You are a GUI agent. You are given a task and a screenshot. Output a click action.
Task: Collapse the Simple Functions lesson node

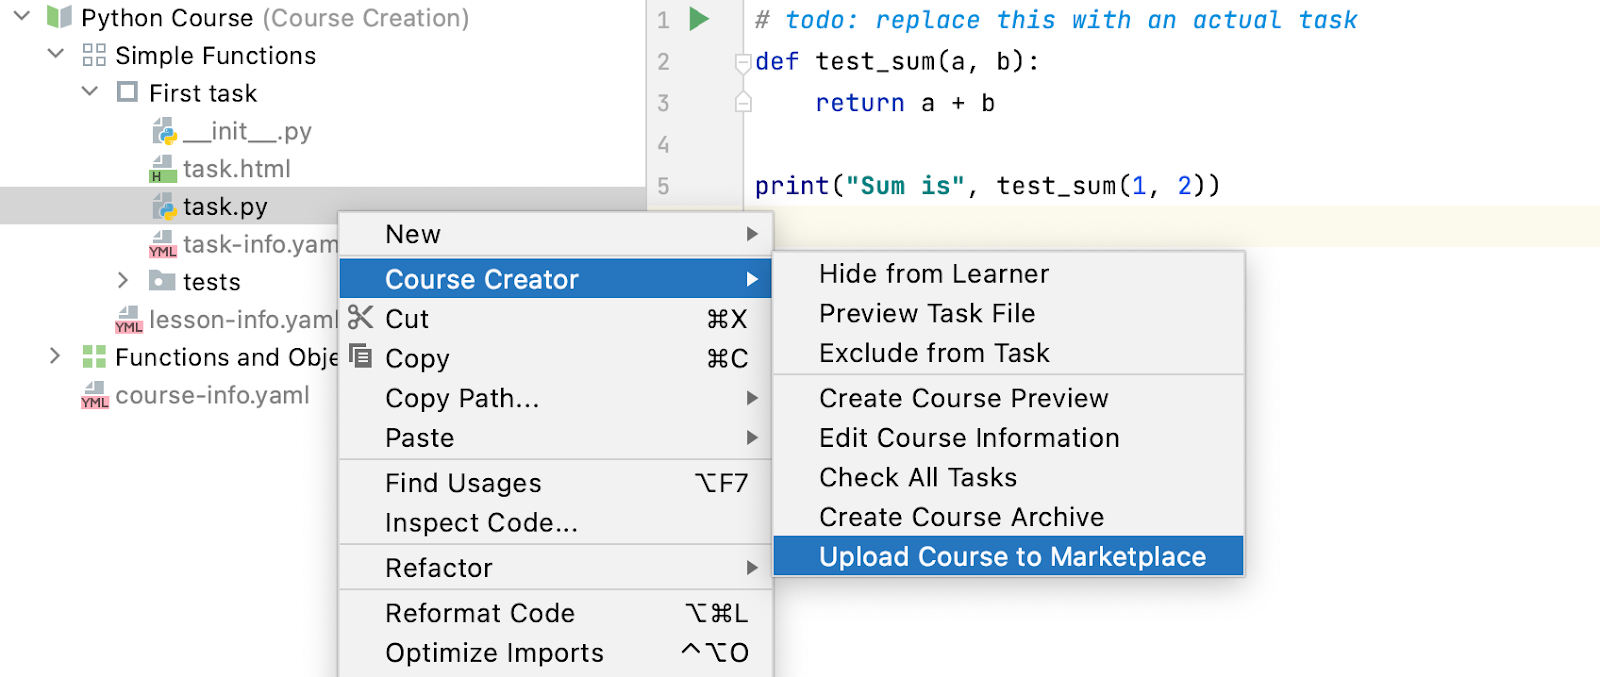(x=56, y=55)
